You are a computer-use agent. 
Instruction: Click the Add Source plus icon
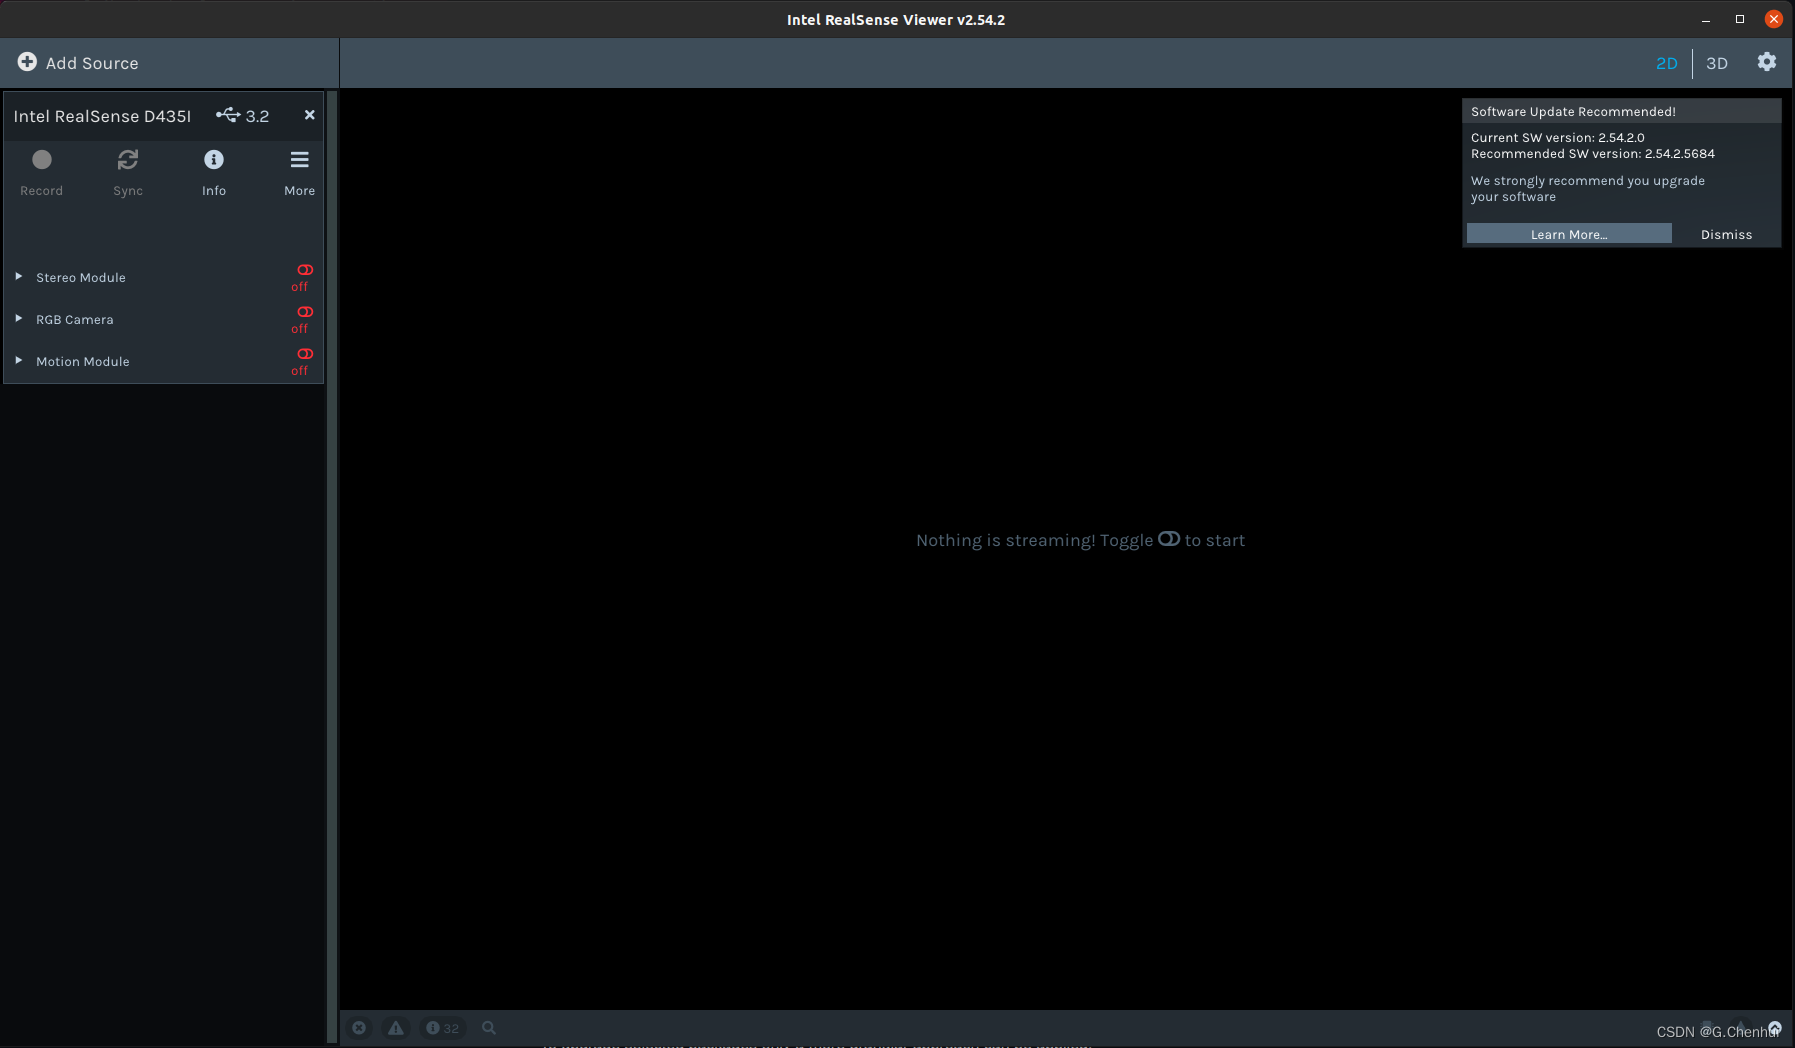pos(27,62)
